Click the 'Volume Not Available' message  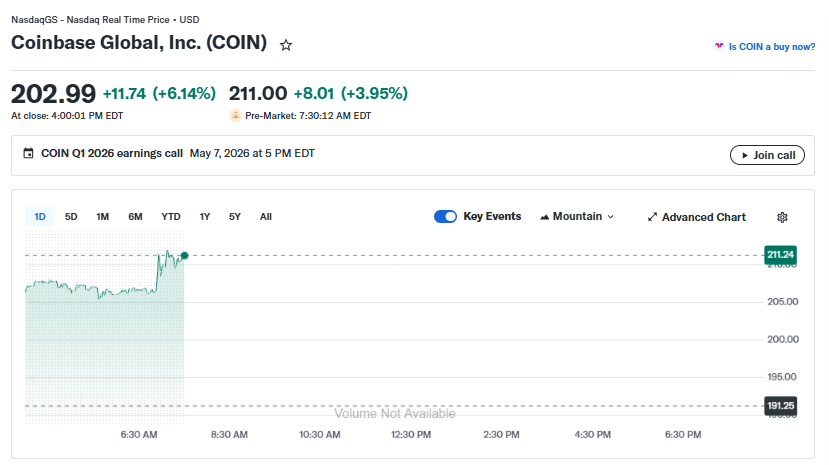(395, 413)
